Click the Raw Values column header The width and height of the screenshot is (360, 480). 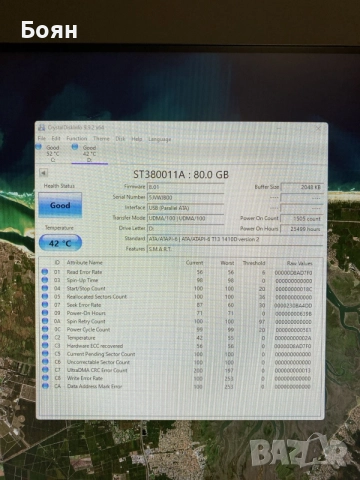point(300,263)
